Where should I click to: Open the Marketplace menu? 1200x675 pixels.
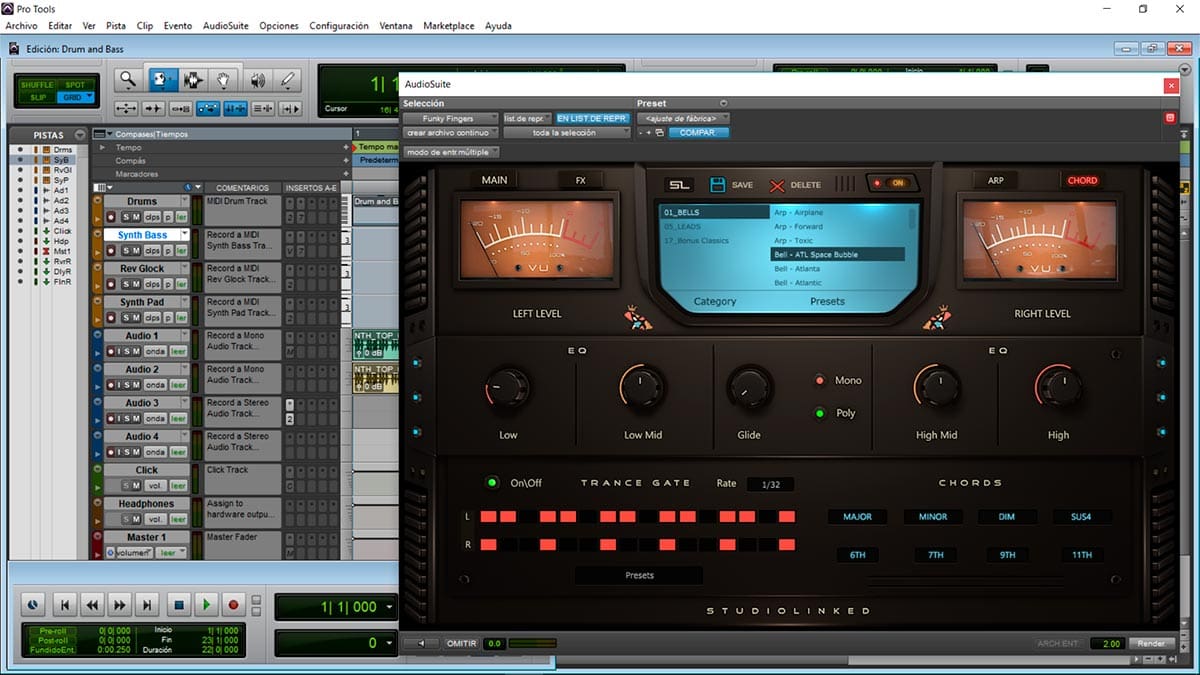click(x=449, y=25)
